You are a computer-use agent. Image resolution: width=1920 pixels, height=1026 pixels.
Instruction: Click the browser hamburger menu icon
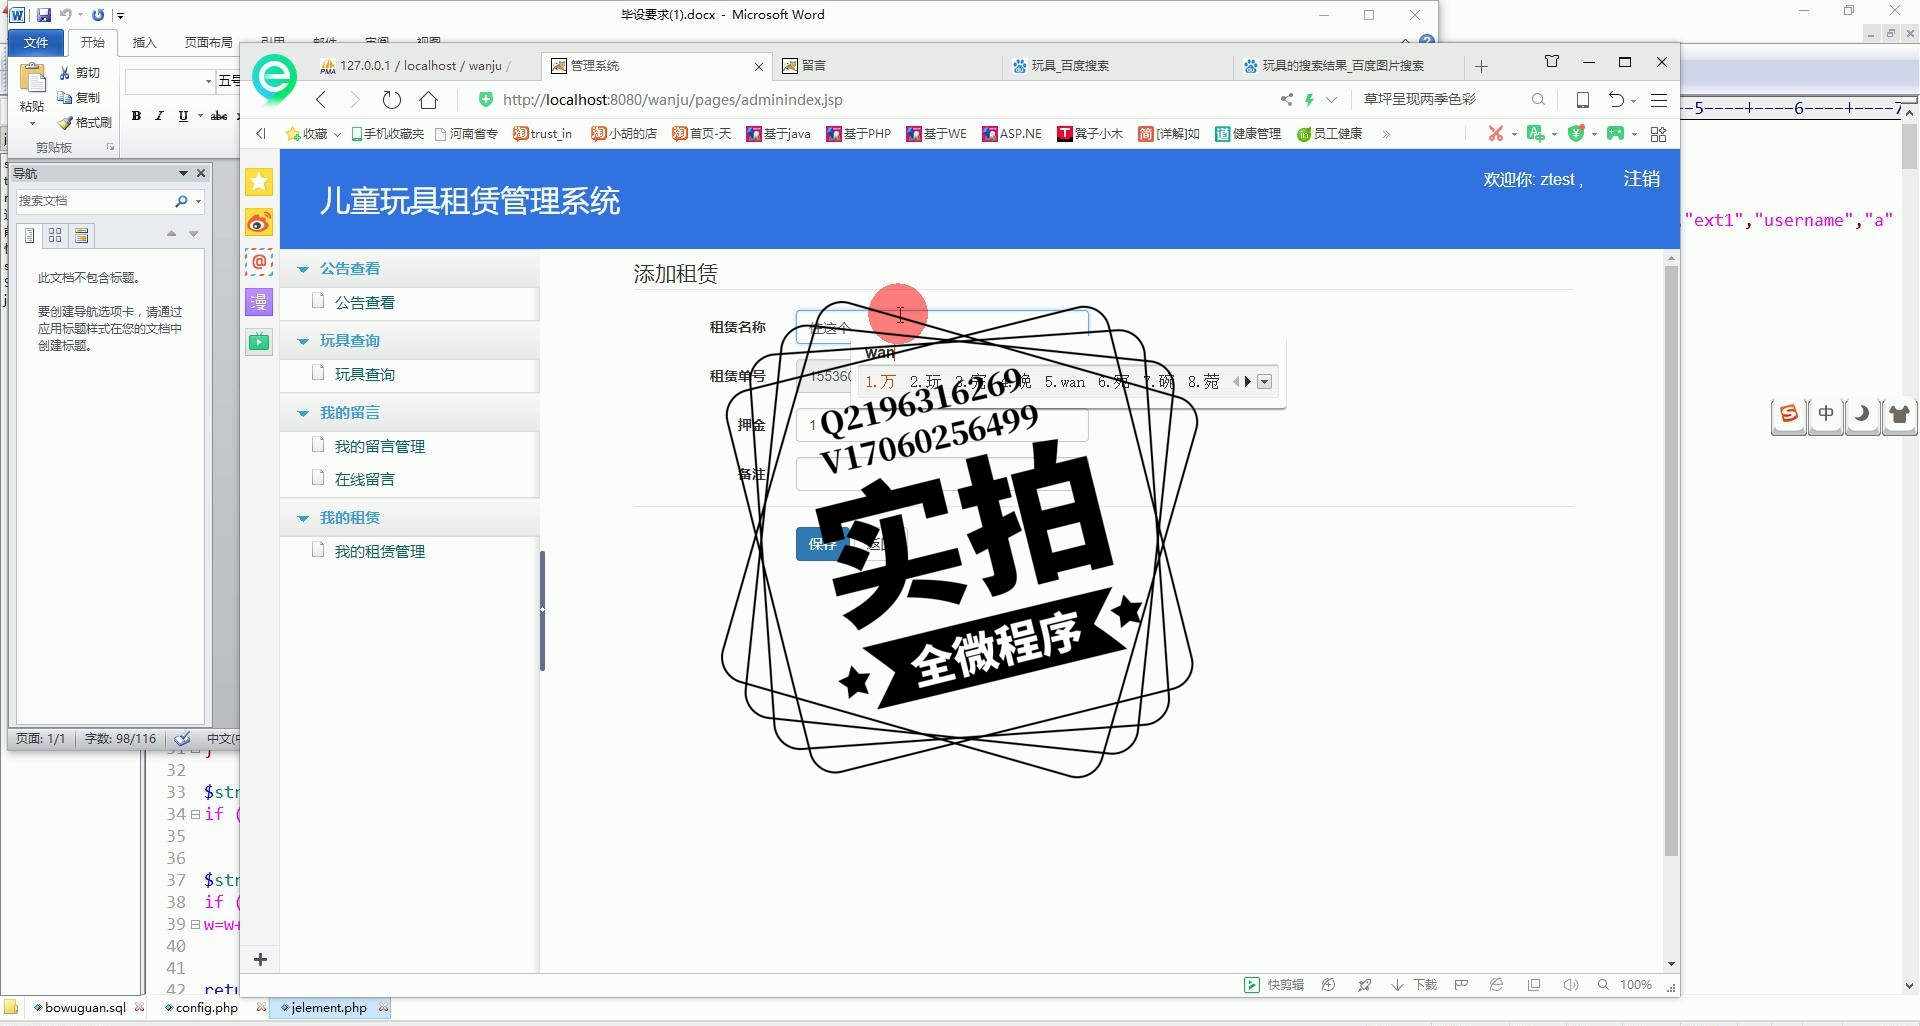coord(1659,100)
